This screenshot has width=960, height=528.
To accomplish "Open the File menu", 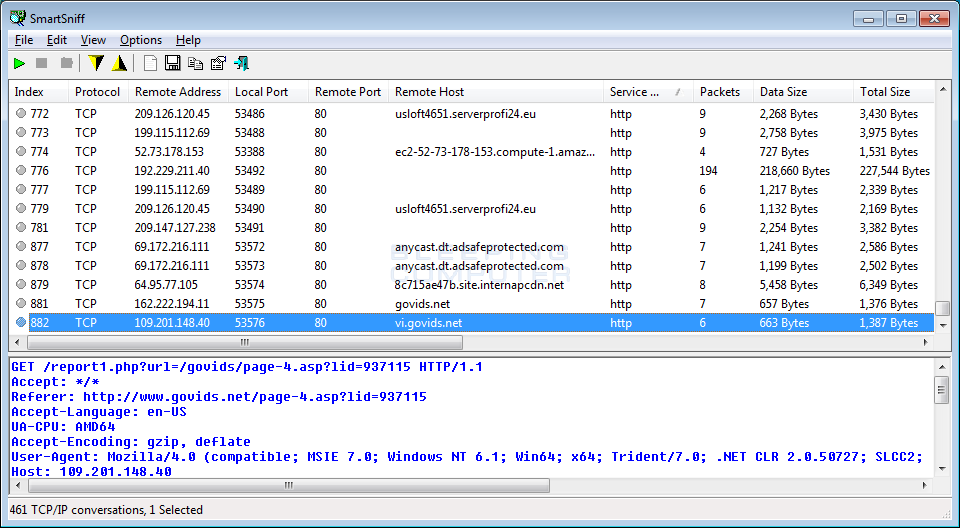I will [24, 40].
